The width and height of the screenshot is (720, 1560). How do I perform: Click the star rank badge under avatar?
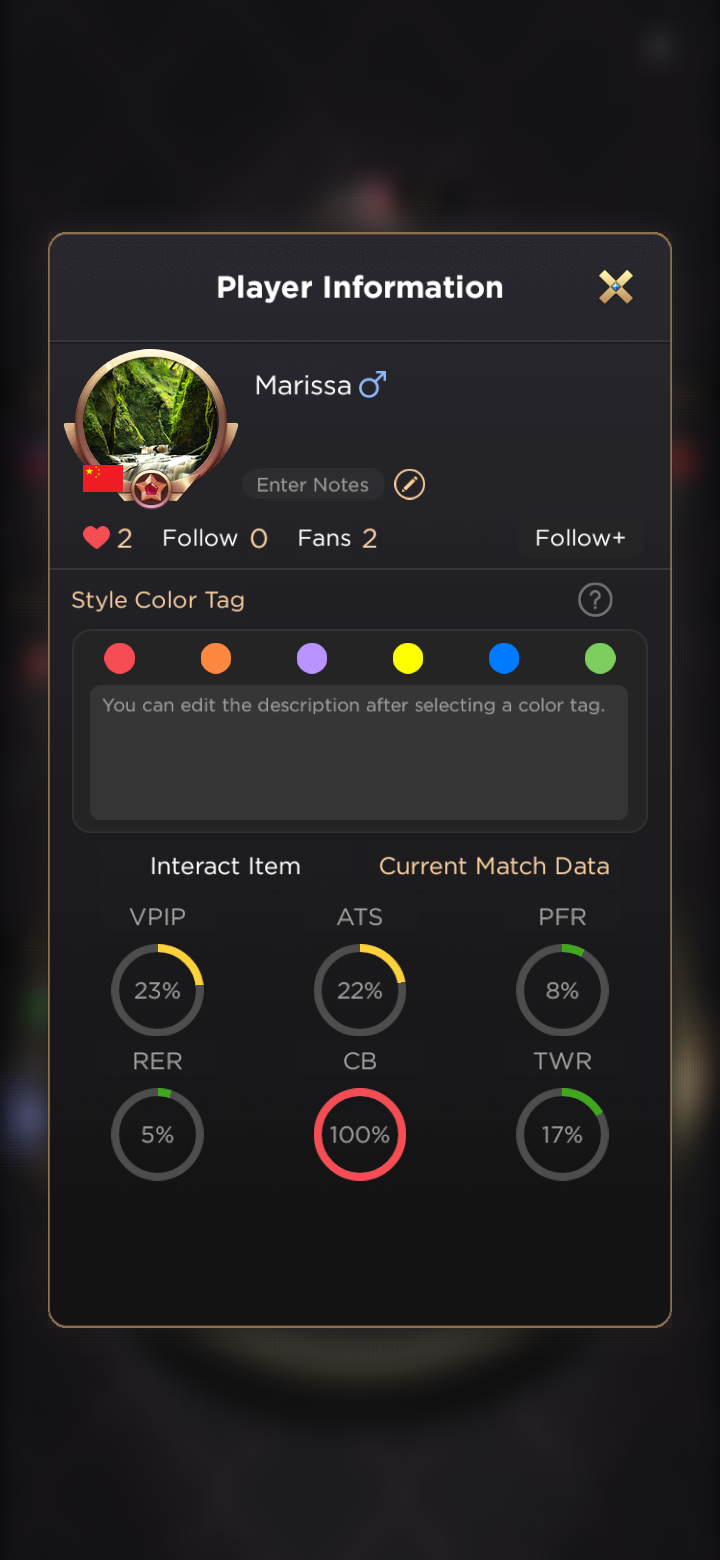[x=152, y=489]
